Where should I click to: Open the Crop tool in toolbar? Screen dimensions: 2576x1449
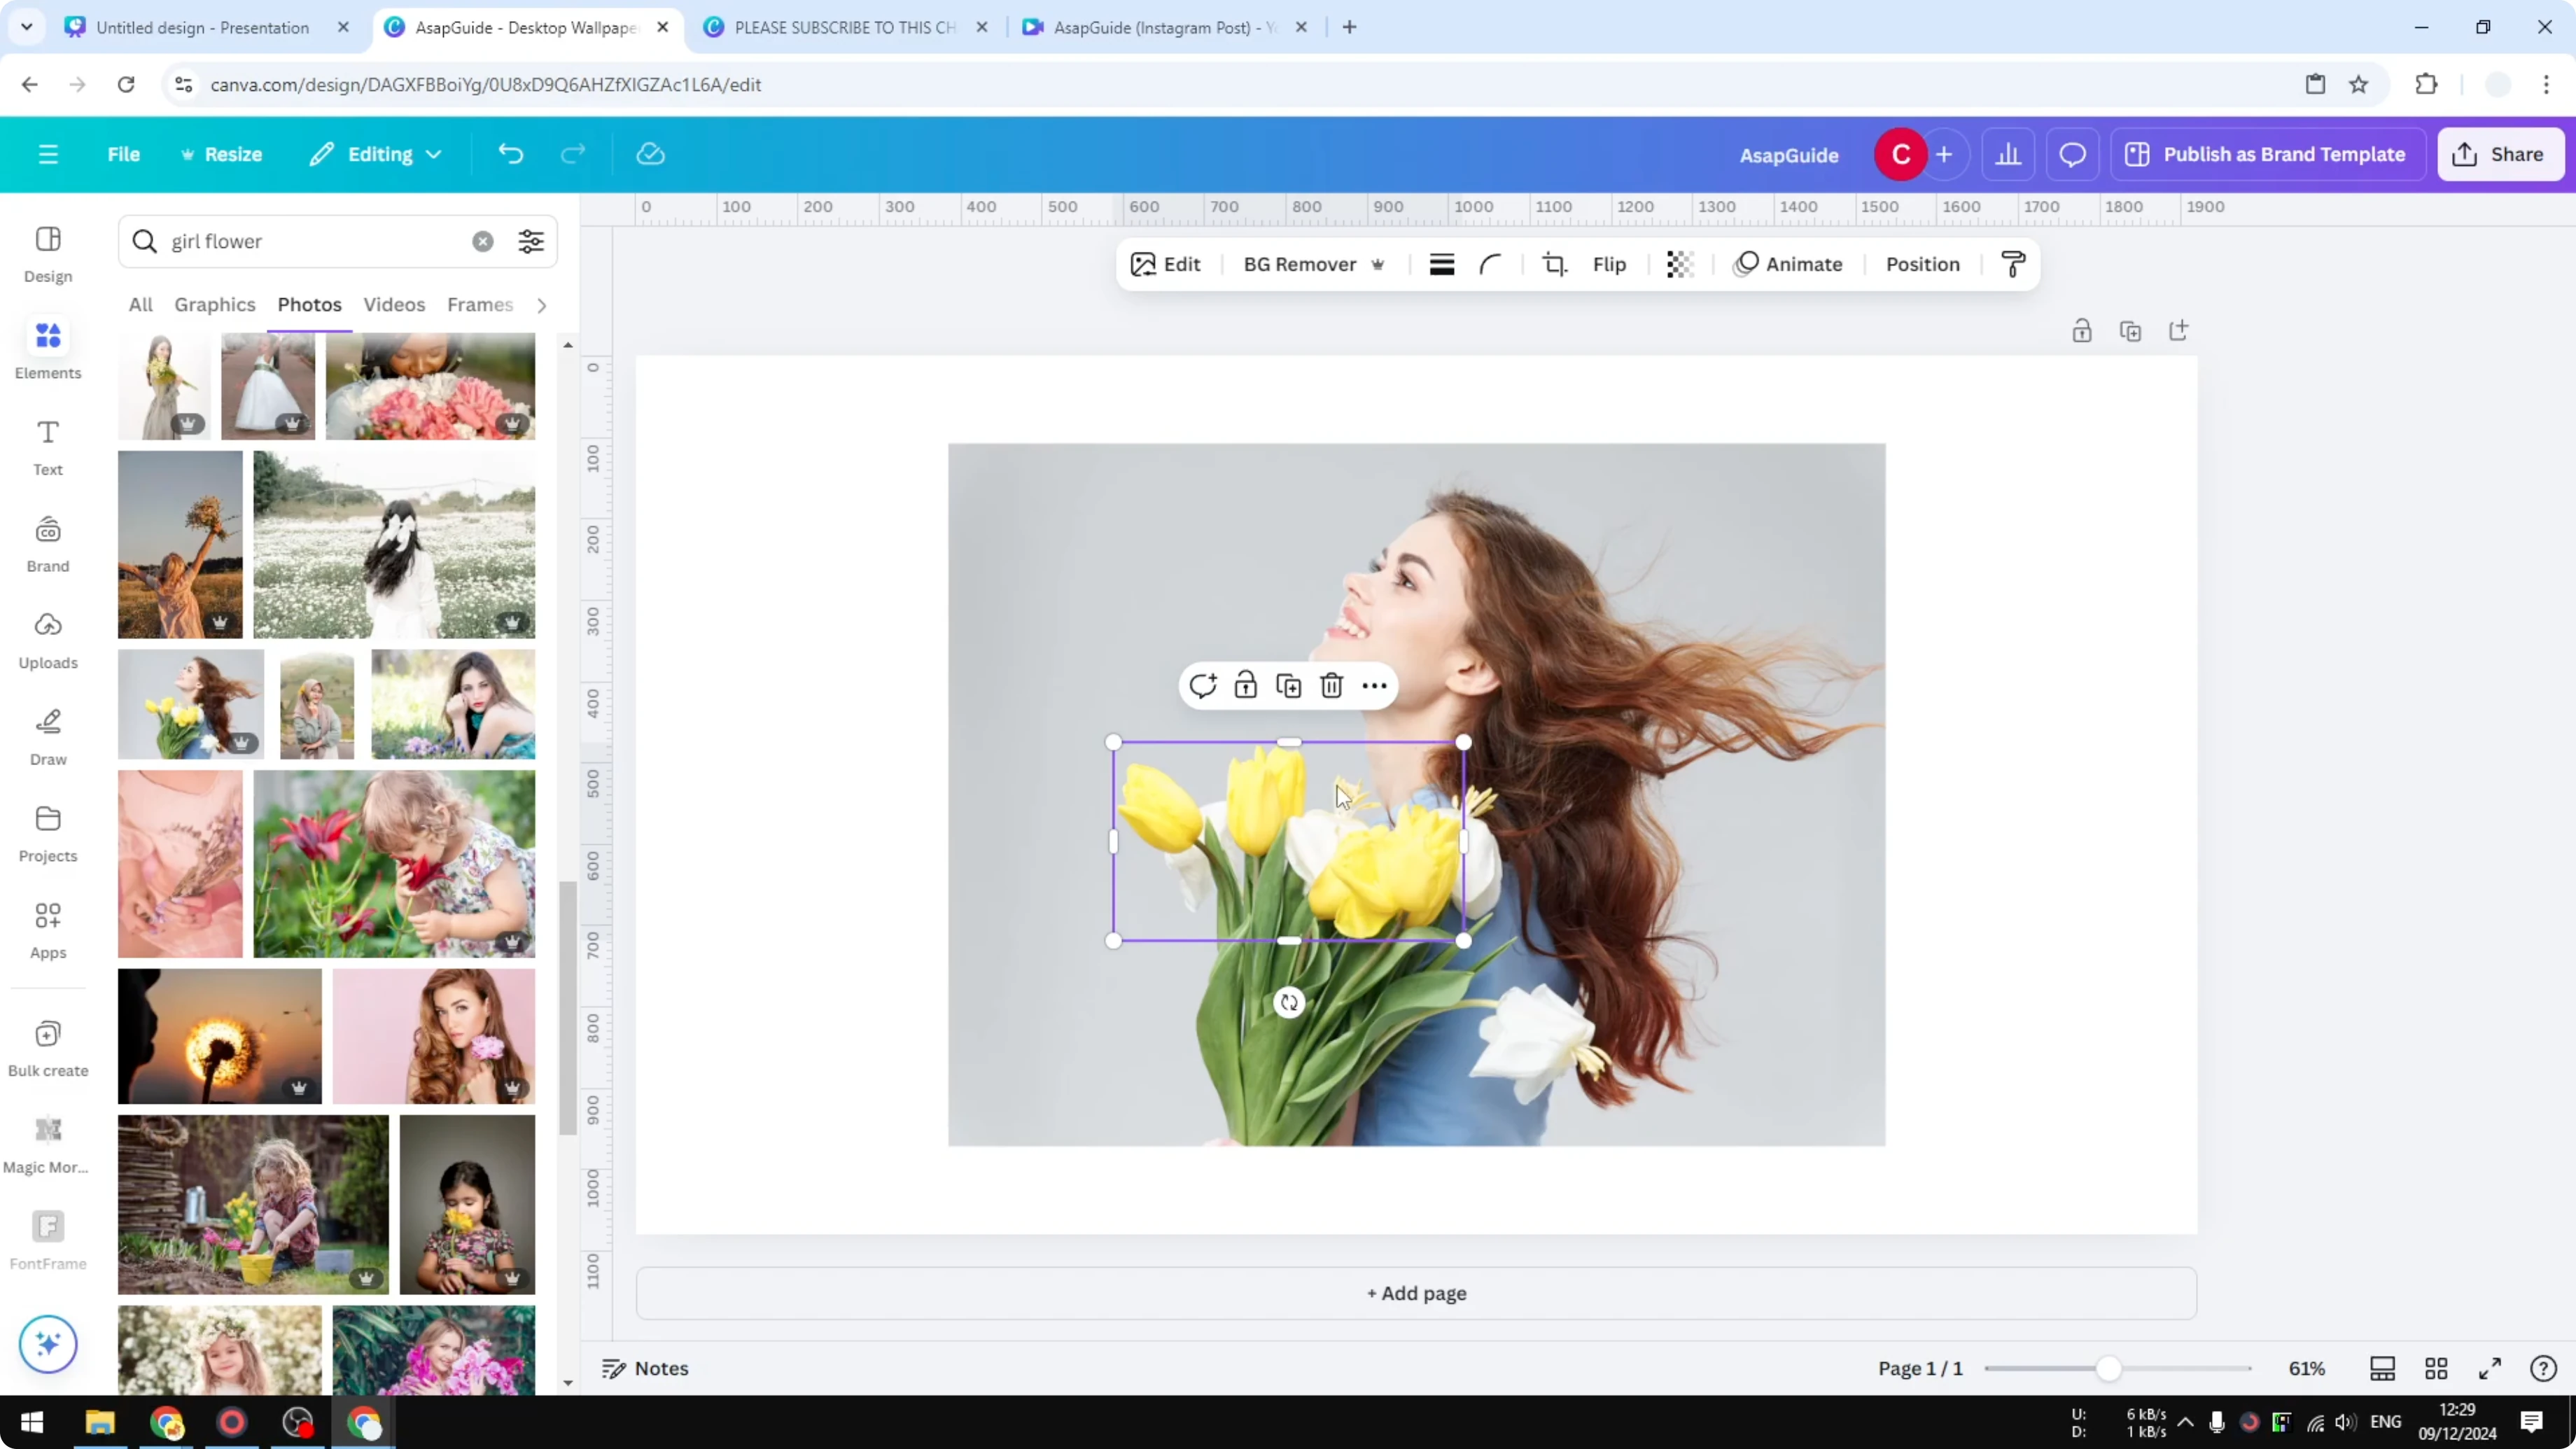pyautogui.click(x=1554, y=264)
